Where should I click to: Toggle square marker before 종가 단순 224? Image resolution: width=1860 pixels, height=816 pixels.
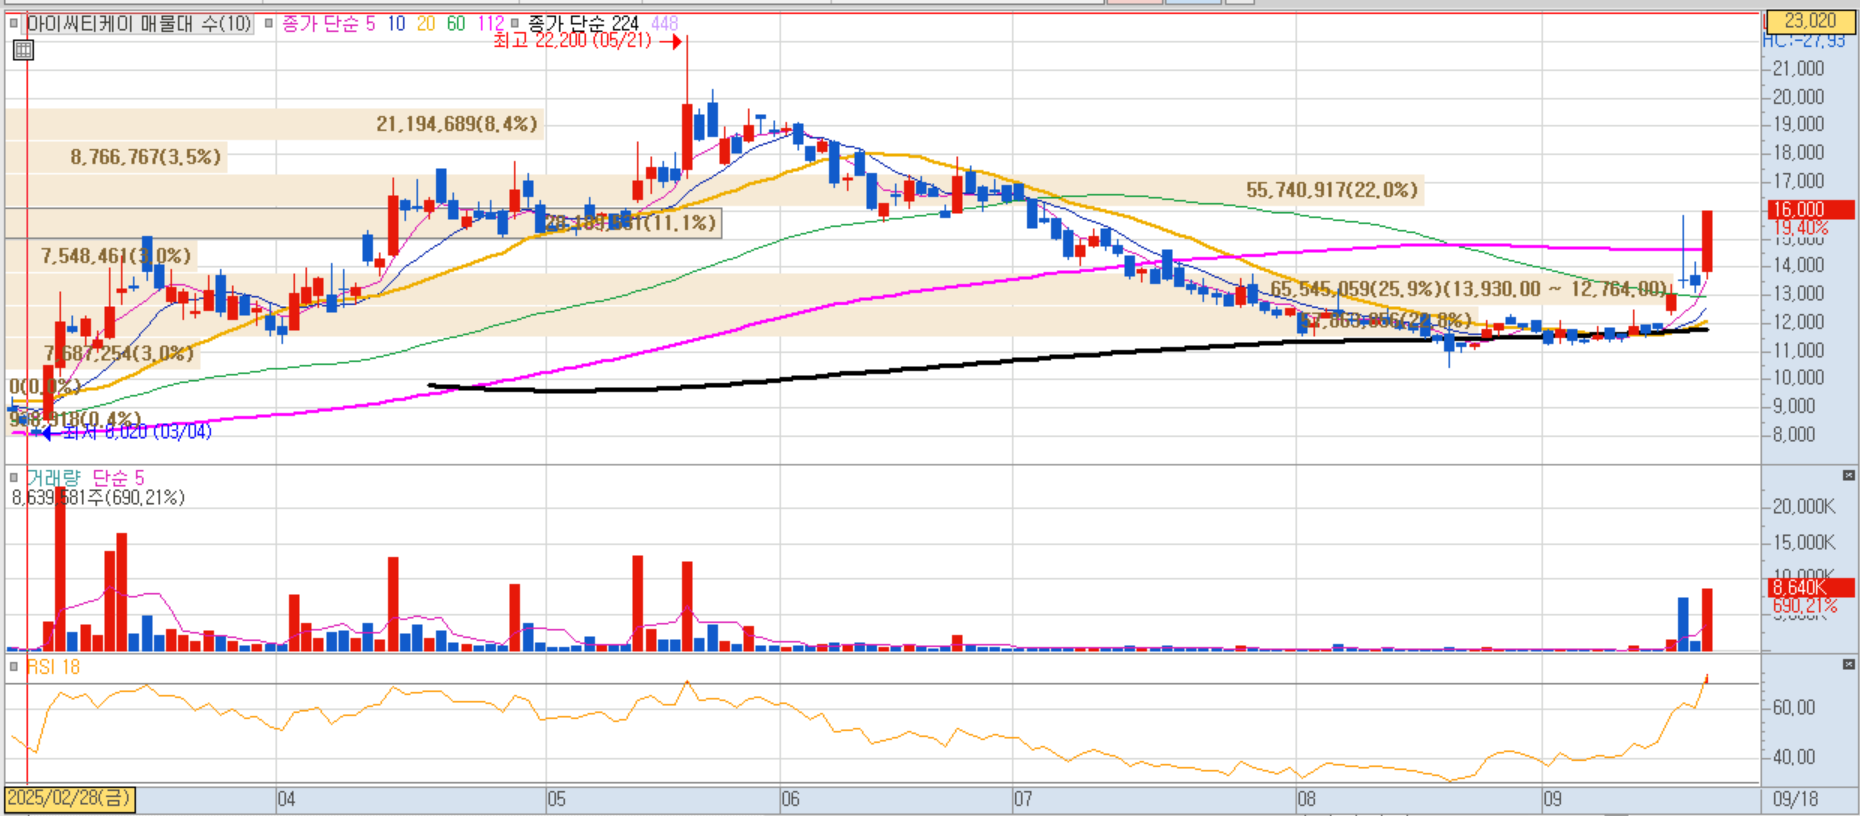click(515, 23)
